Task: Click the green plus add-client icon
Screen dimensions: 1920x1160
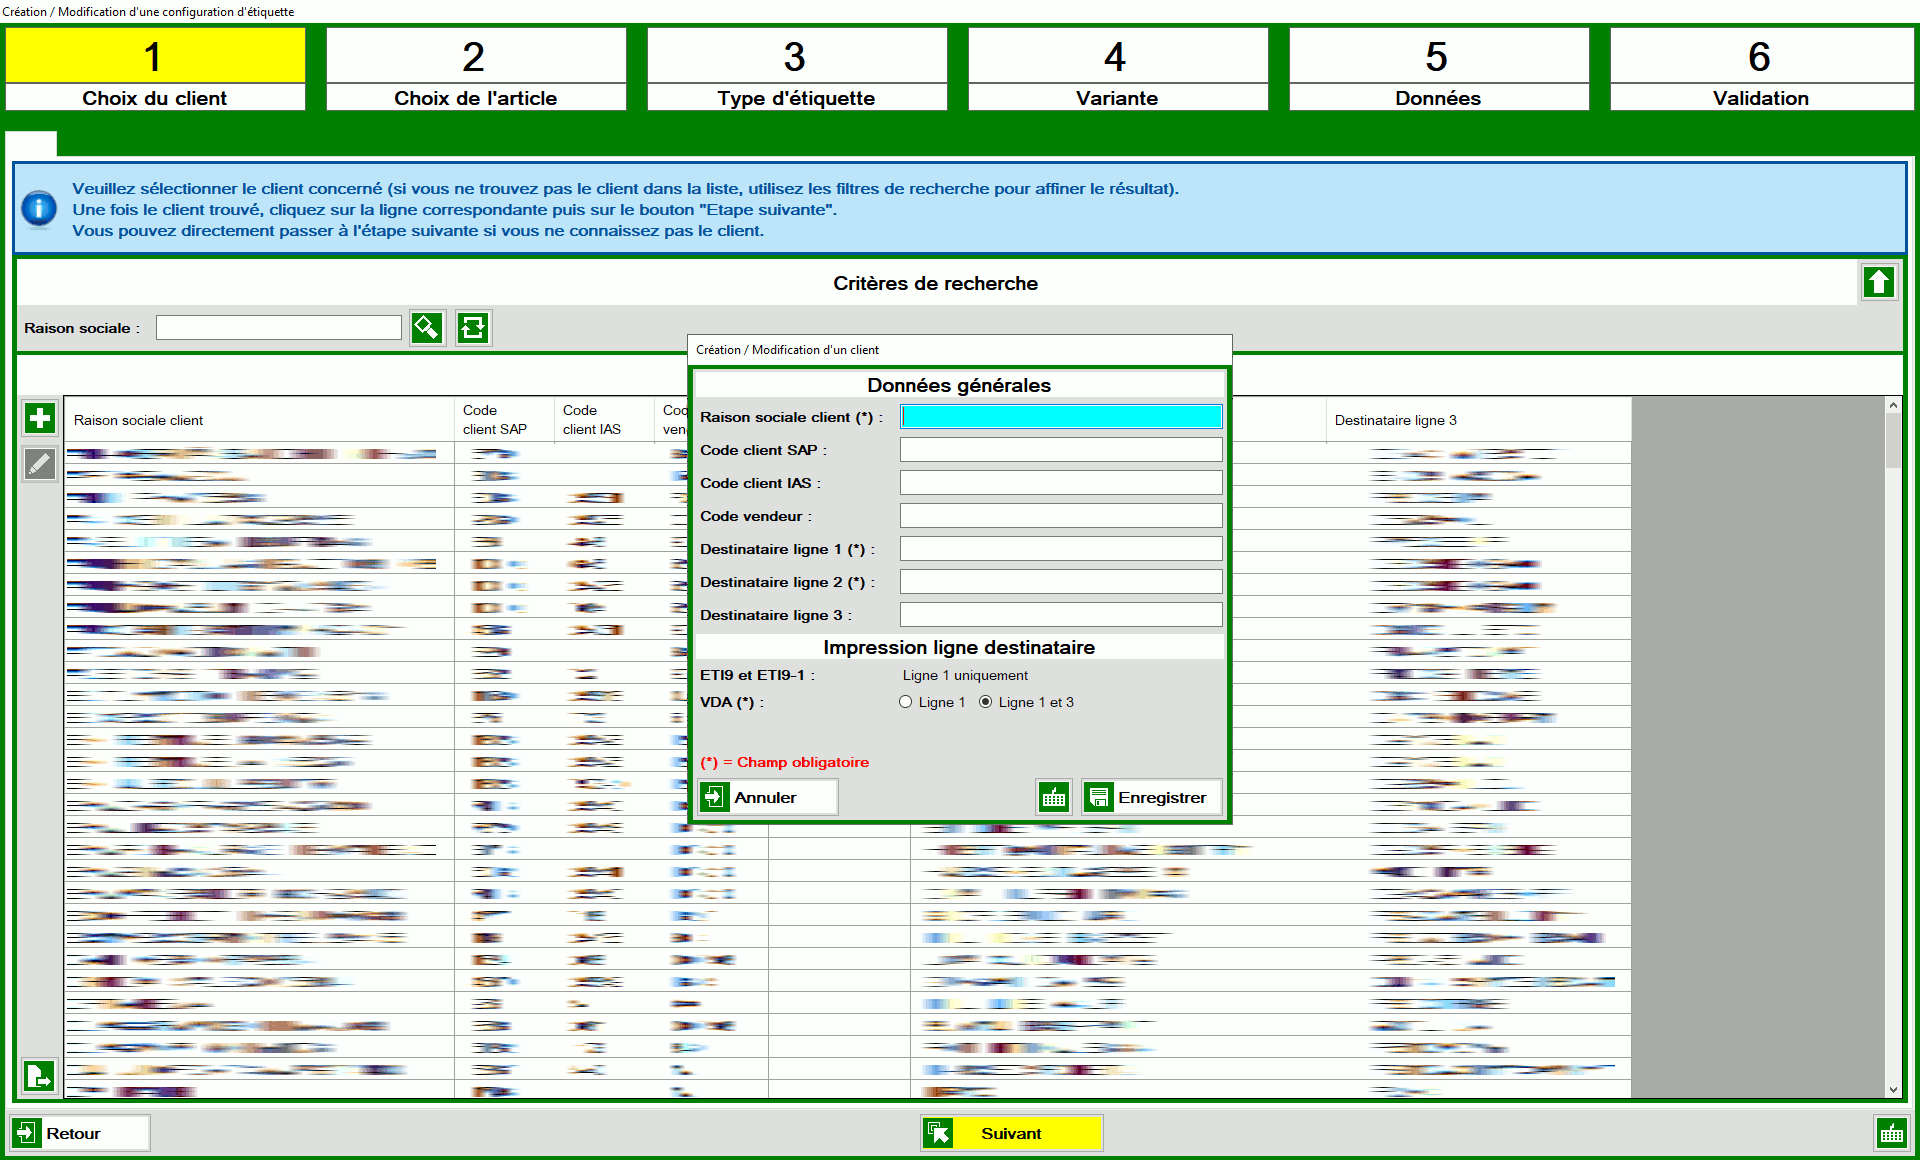Action: [x=40, y=418]
